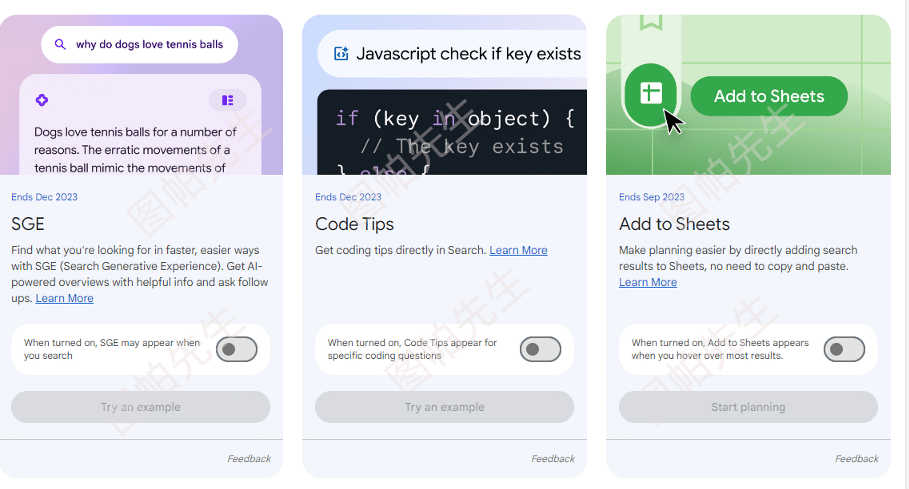Viewport: 909px width, 489px height.
Task: Turn on the SGE toggle switch
Action: coord(237,349)
